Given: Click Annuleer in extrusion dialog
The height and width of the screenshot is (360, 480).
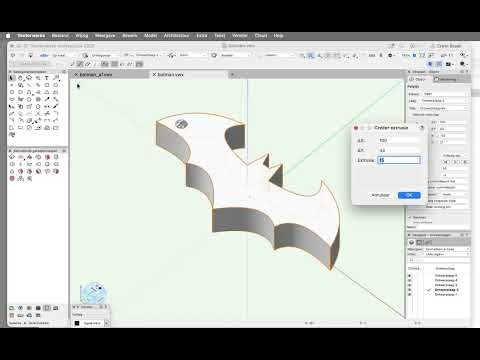Looking at the screenshot, I should (x=380, y=195).
